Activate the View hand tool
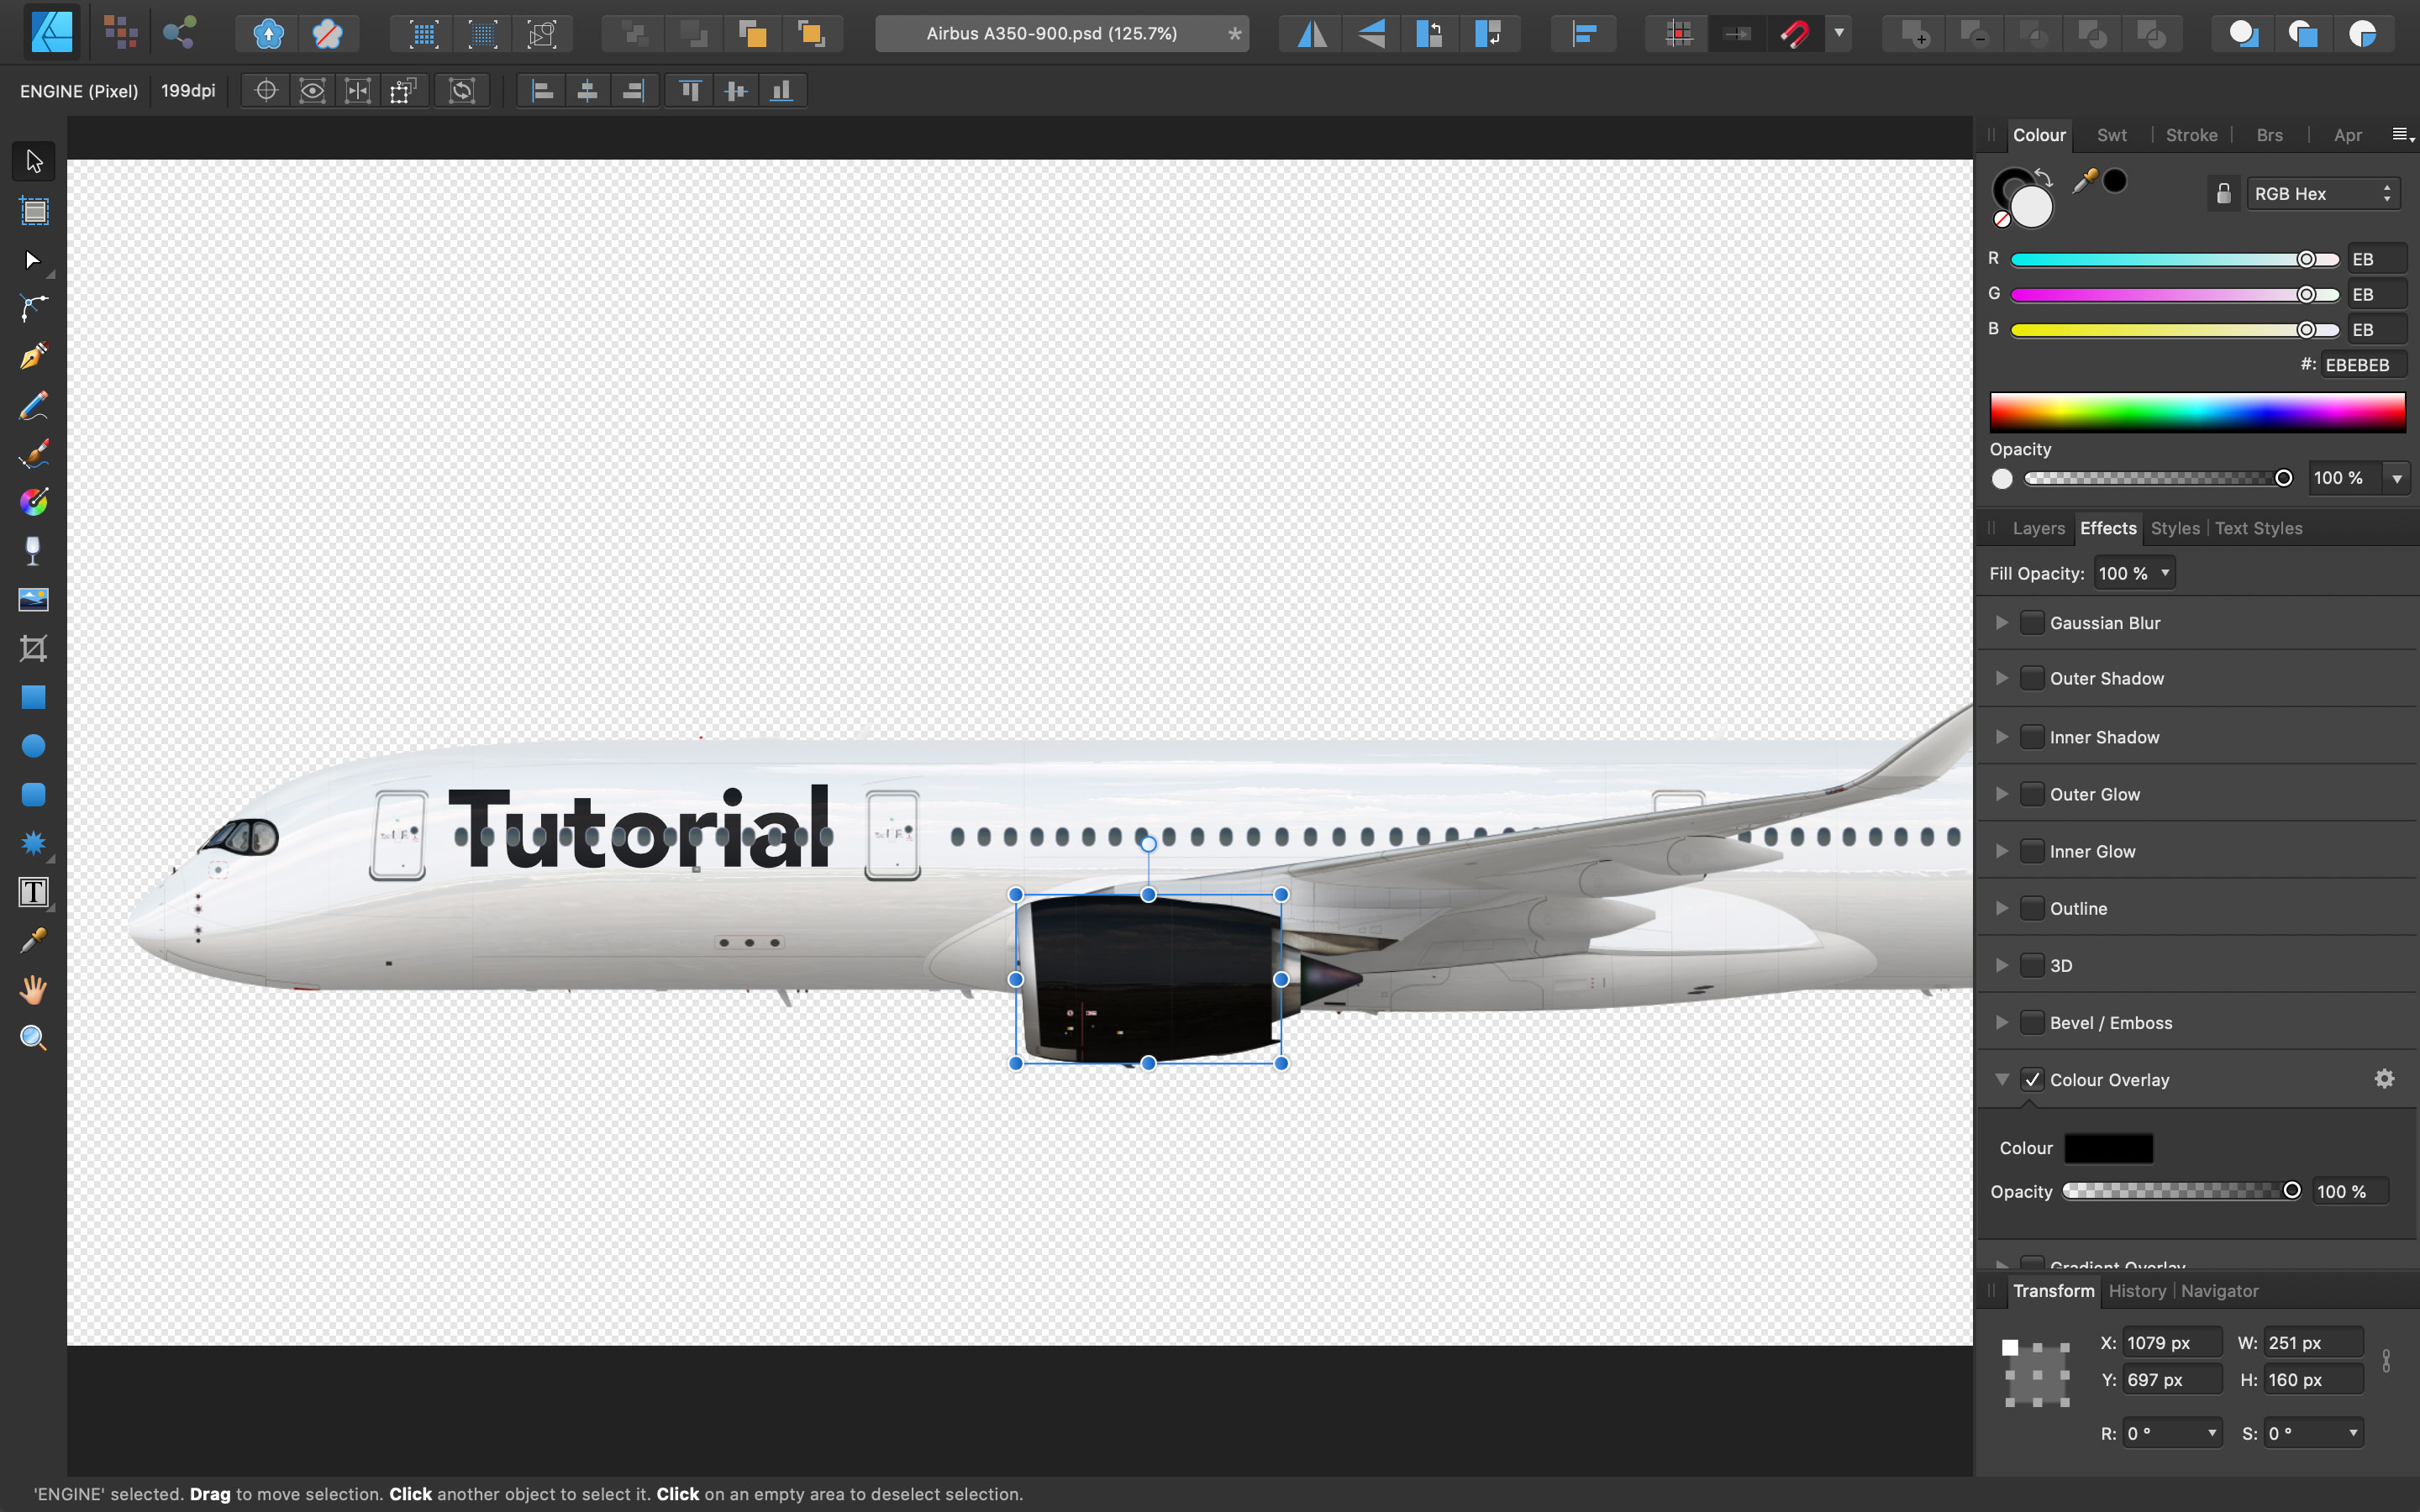 click(33, 989)
